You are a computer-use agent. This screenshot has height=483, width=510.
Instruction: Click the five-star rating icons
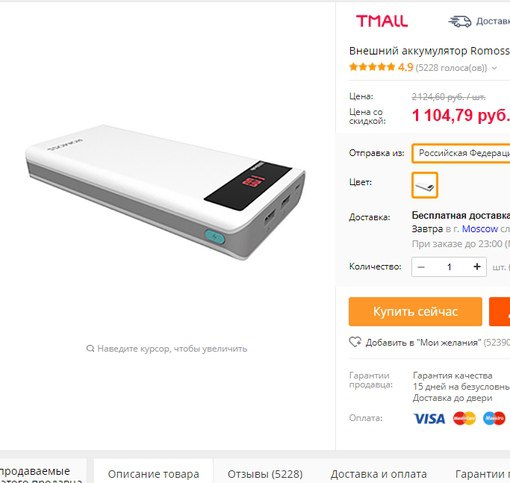[372, 67]
